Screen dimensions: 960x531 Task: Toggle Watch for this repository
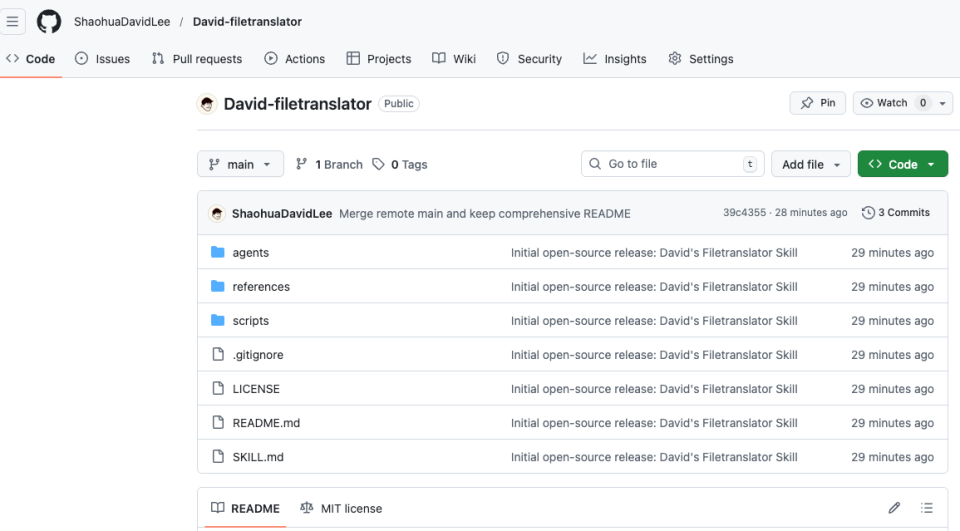(x=885, y=103)
